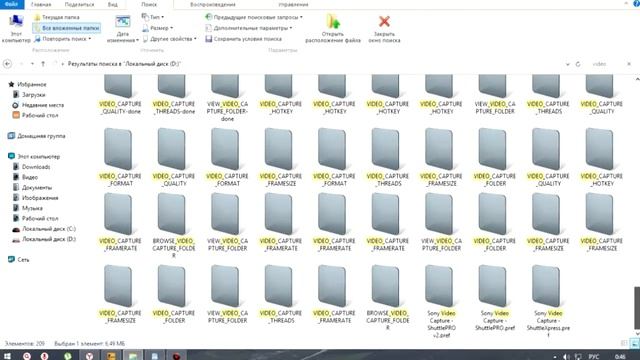This screenshot has height=360, width=640.
Task: Click the address bar path field
Action: coord(310,64)
